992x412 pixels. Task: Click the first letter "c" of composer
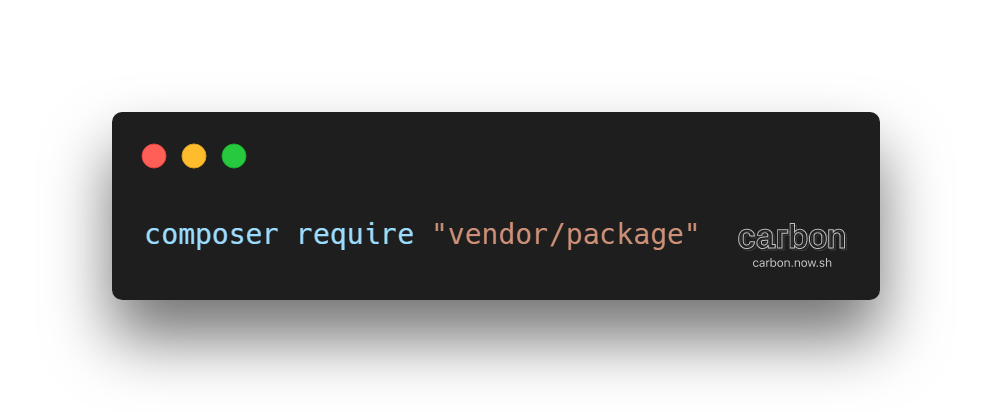pos(152,237)
